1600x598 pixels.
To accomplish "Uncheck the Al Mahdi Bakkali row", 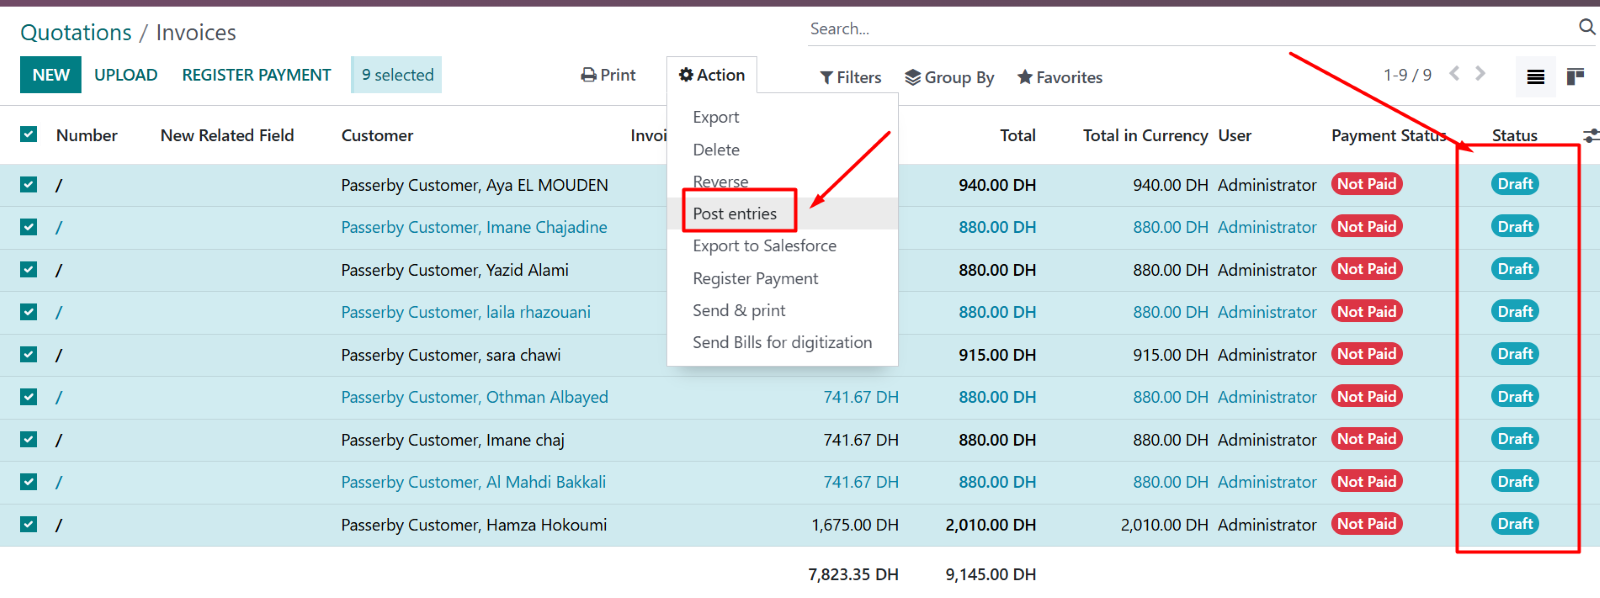I will 29,482.
